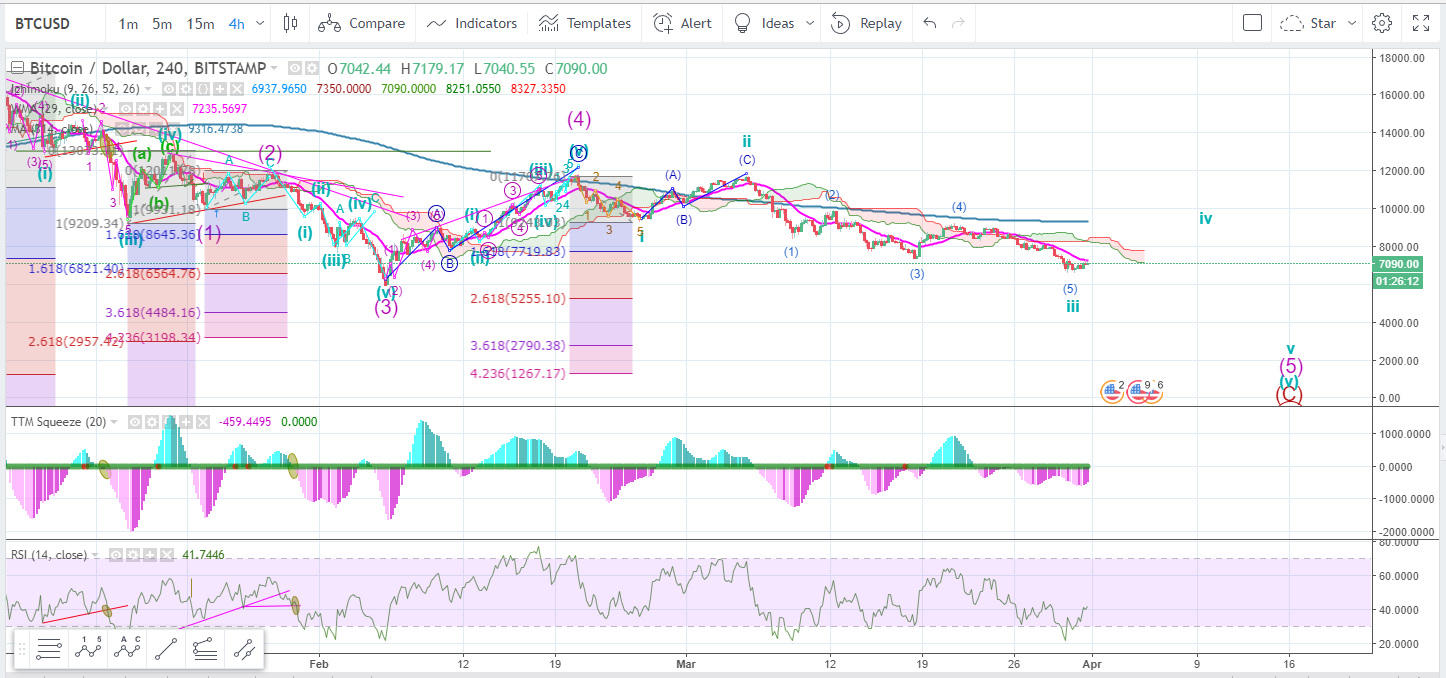This screenshot has height=678, width=1446.
Task: Expand the Ichimoku legend dropdown arrow
Action: coord(148,88)
